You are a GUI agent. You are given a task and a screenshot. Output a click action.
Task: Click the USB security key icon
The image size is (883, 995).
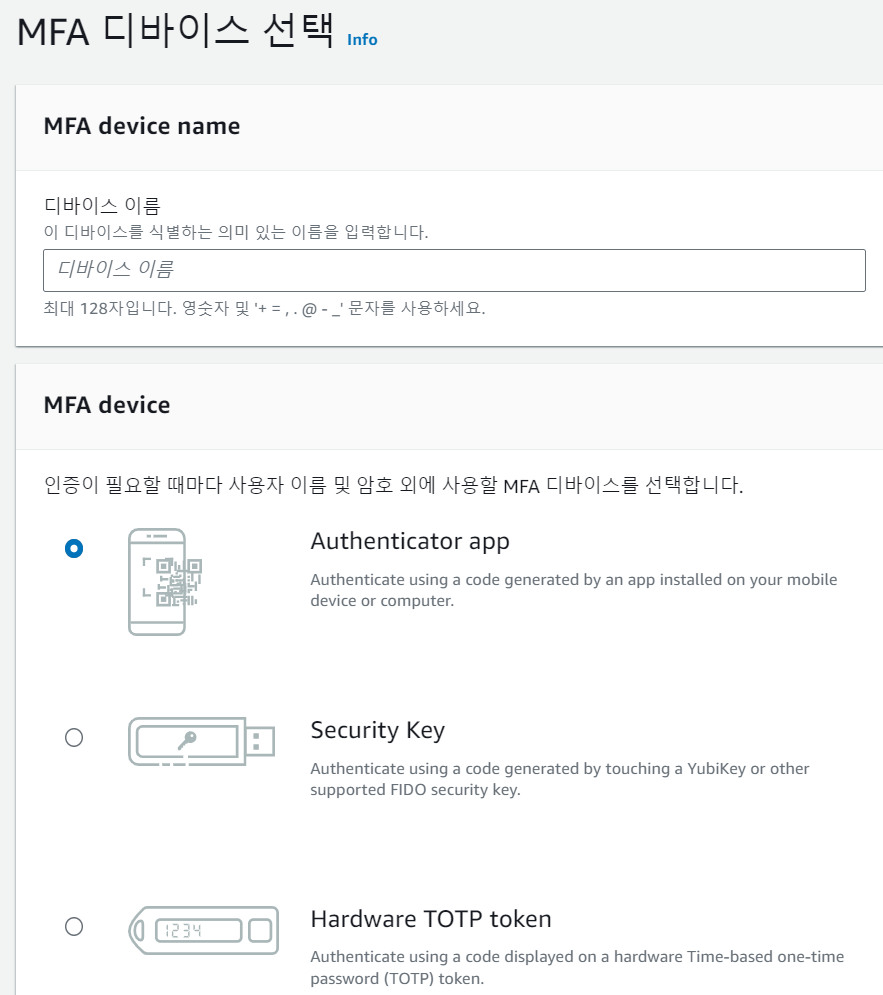tap(202, 741)
